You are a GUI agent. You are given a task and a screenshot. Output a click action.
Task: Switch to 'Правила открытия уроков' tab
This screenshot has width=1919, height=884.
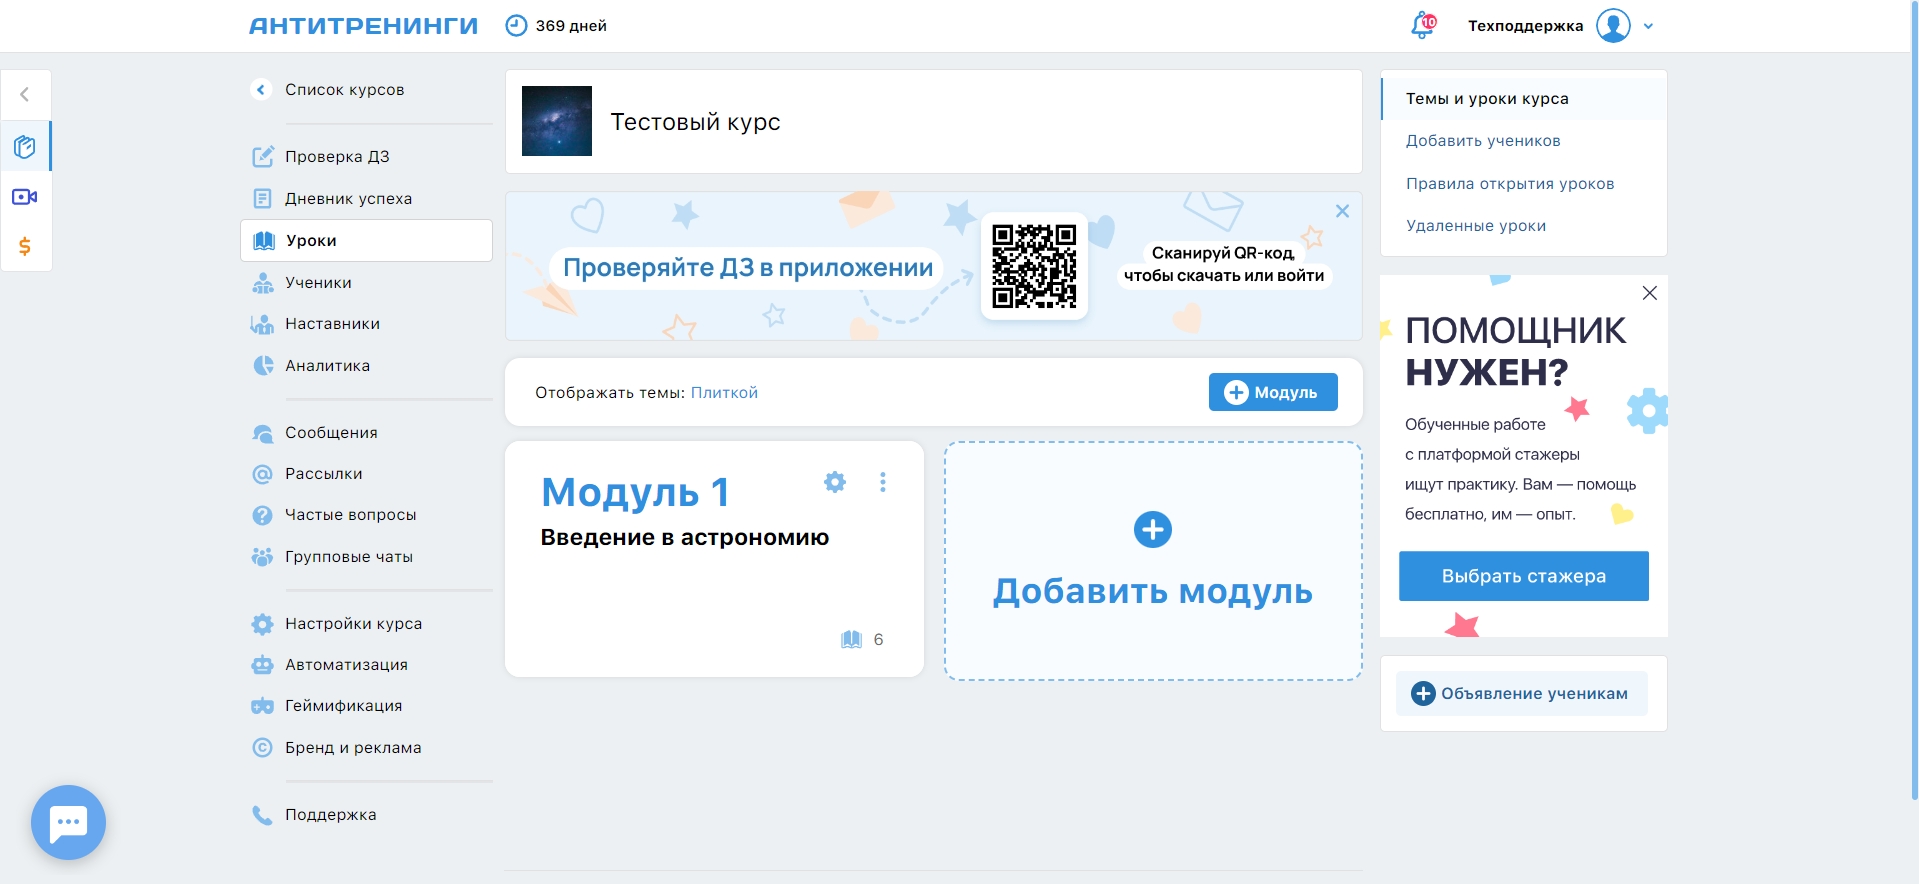[1509, 184]
